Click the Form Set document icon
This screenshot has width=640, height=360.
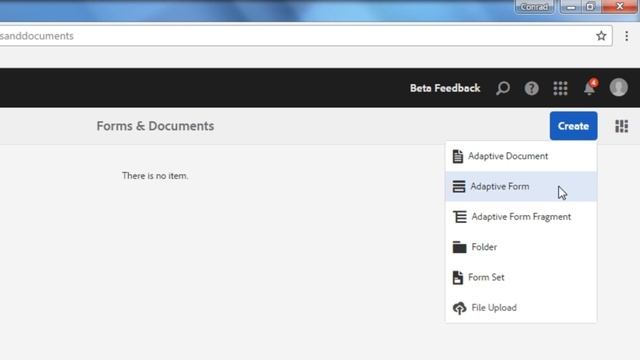[458, 278]
